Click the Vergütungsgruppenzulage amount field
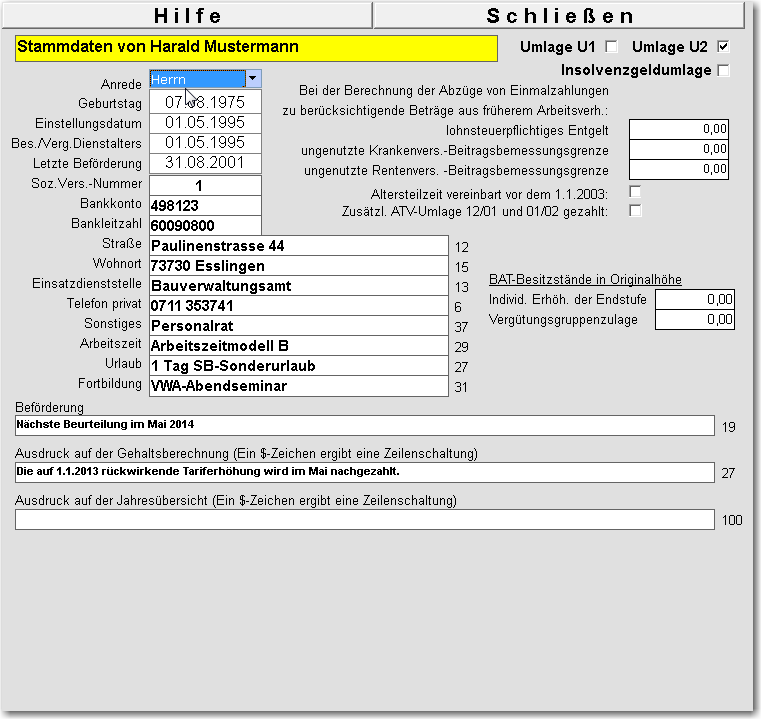Screen dimensions: 761x719 point(695,319)
